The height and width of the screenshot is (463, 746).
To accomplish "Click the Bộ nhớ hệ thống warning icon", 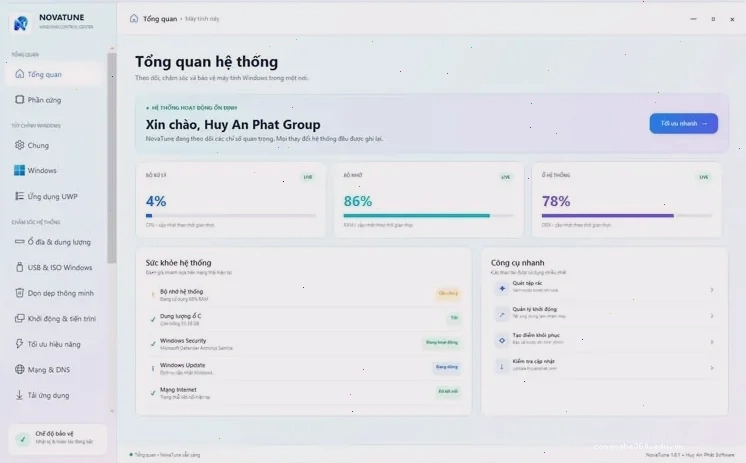I will click(153, 295).
